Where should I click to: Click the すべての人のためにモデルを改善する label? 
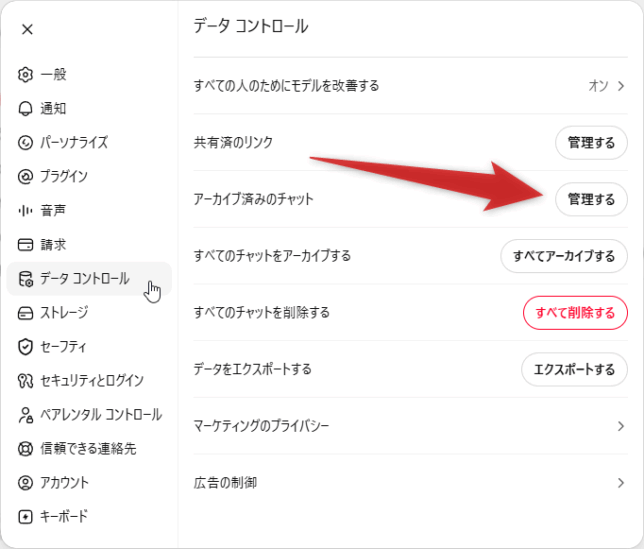point(286,86)
